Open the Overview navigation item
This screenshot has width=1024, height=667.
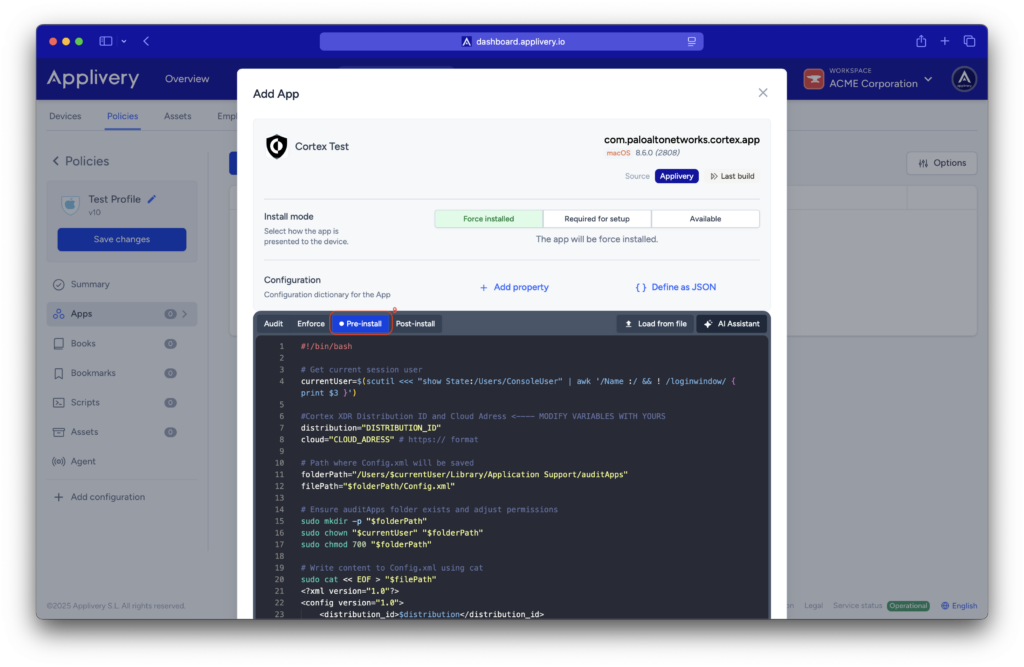187,79
